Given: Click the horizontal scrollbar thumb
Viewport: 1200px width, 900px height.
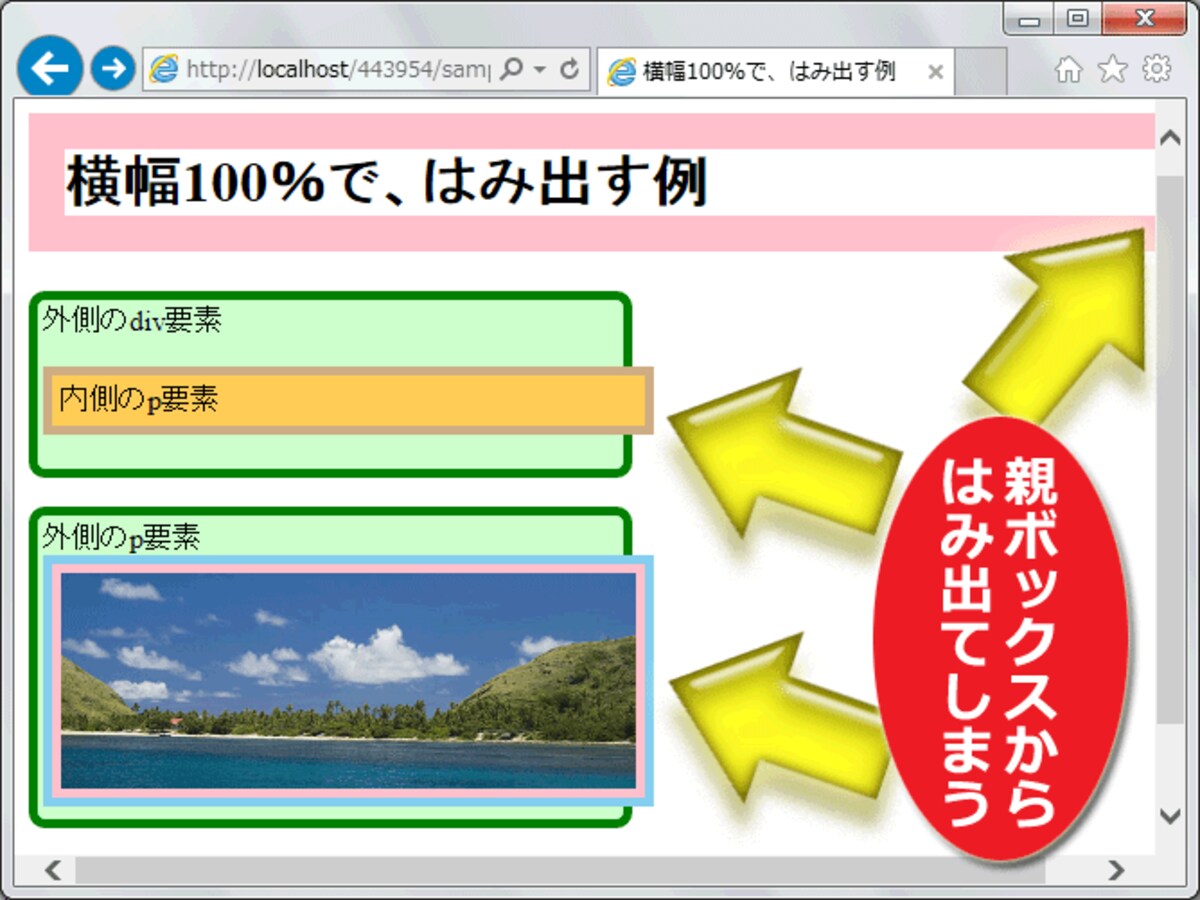Looking at the screenshot, I should (560, 870).
